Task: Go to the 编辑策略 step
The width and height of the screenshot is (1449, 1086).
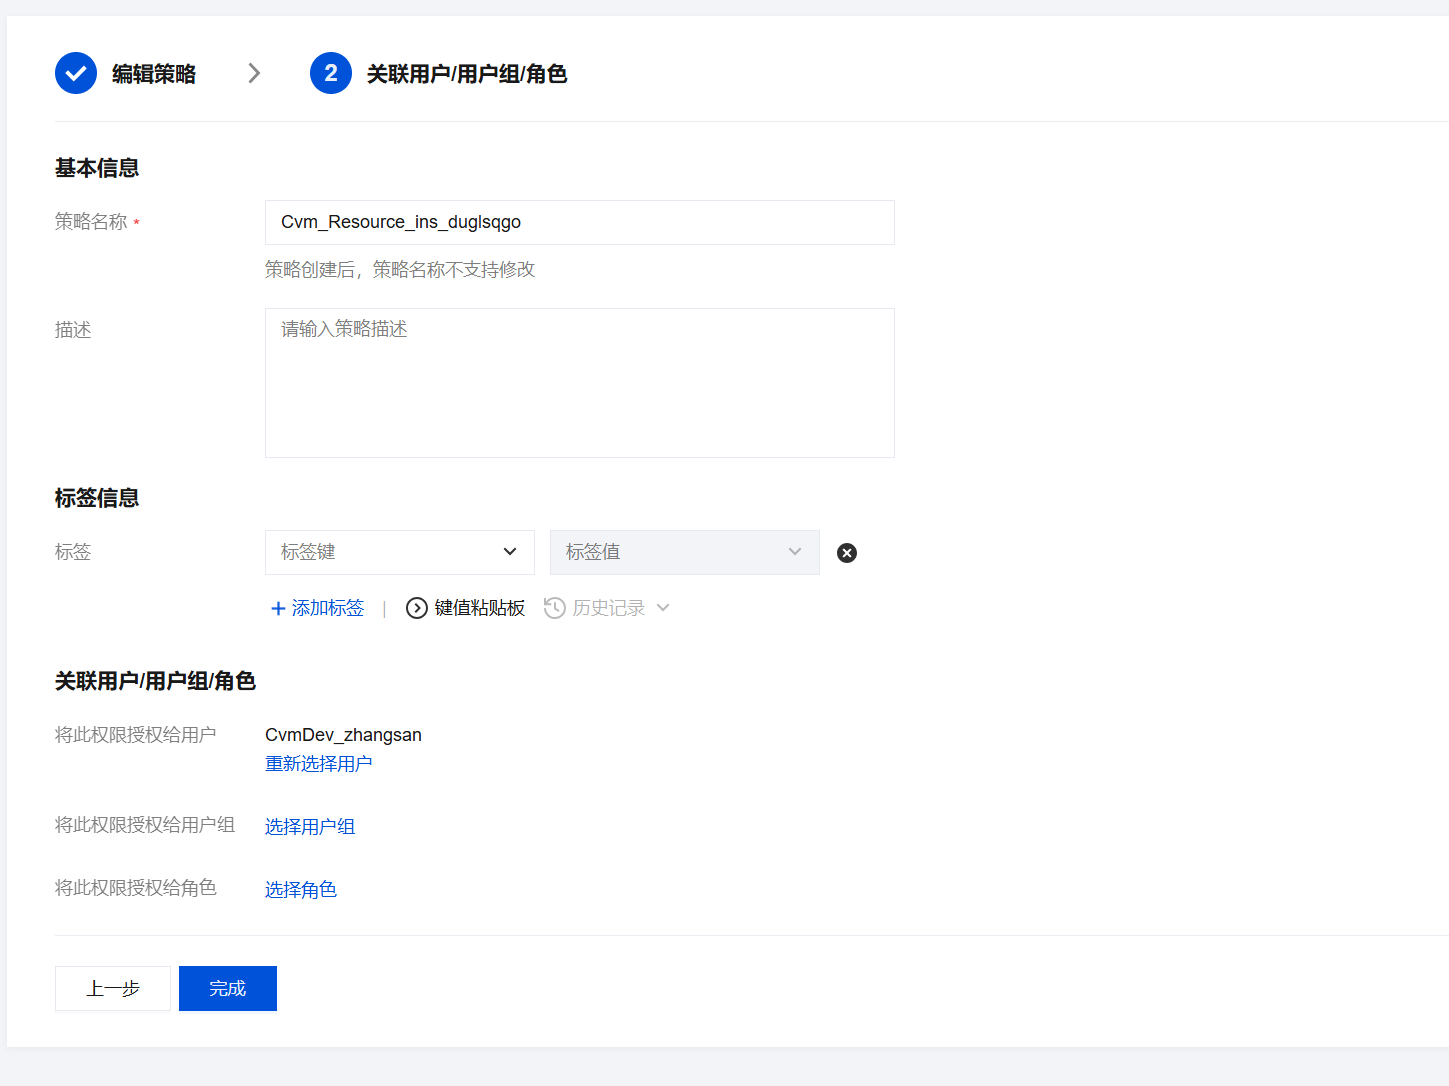Action: (154, 74)
